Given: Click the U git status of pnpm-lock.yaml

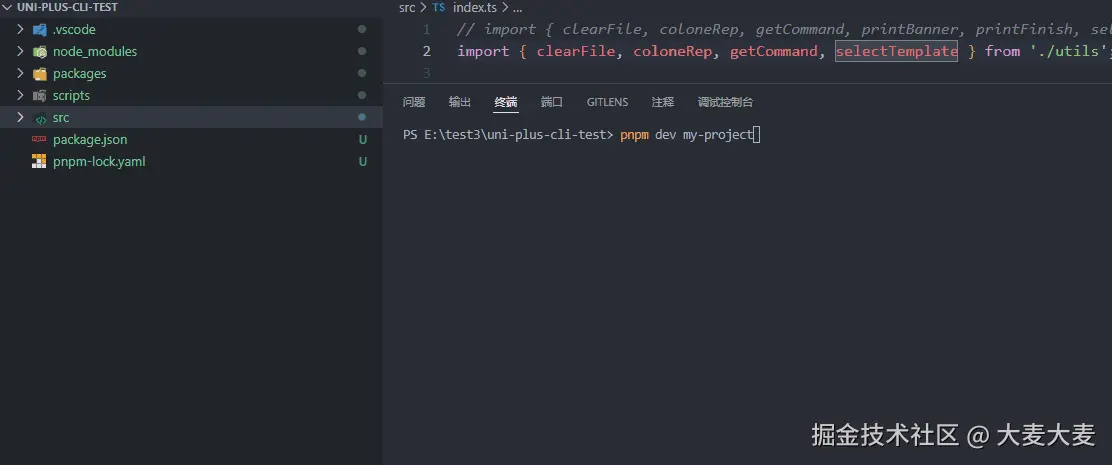Looking at the screenshot, I should (x=362, y=162).
